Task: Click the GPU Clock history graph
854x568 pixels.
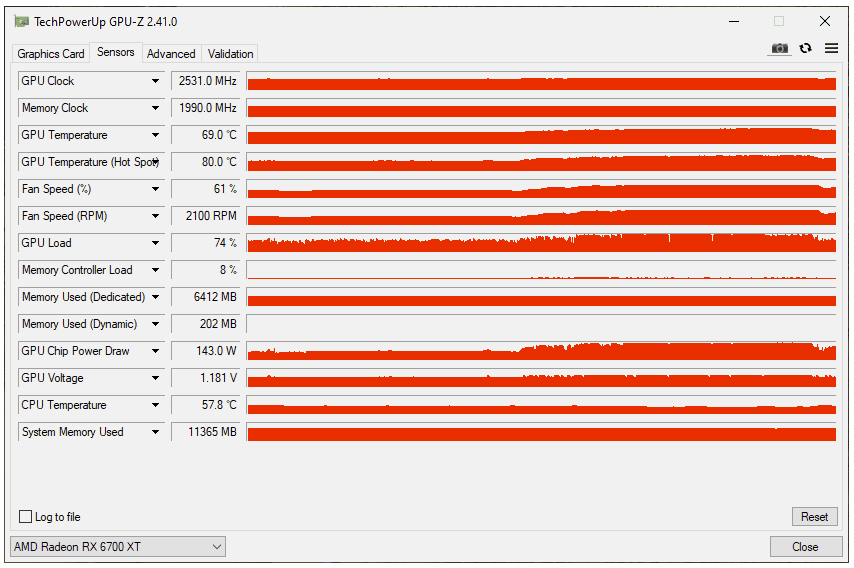Action: [541, 81]
